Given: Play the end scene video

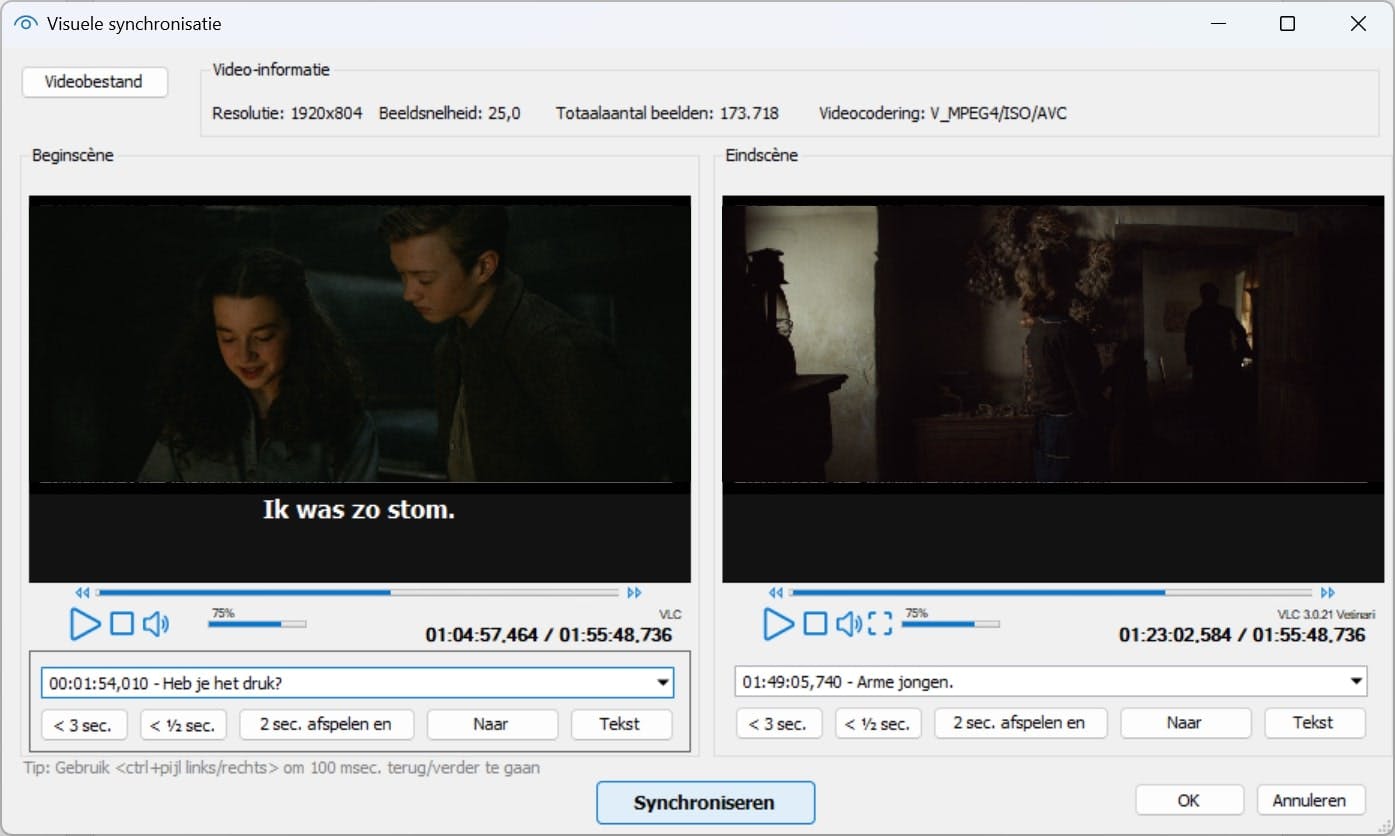Looking at the screenshot, I should click(x=778, y=624).
